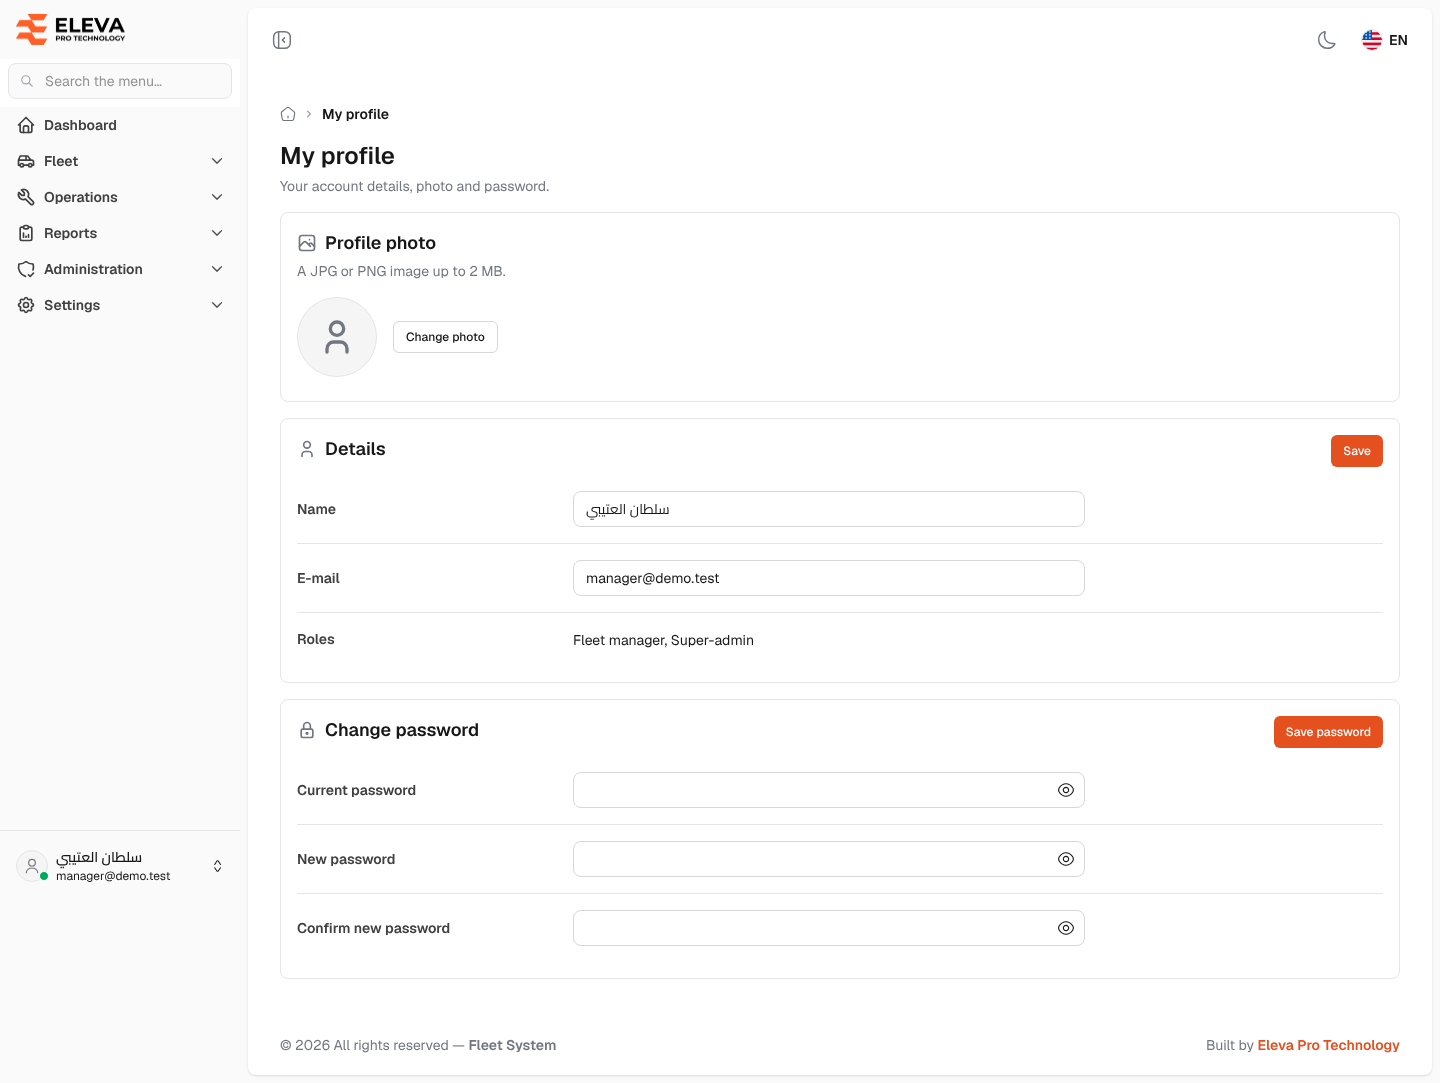Show the Current password field's text
Screen dimensions: 1440x1083
point(1066,790)
